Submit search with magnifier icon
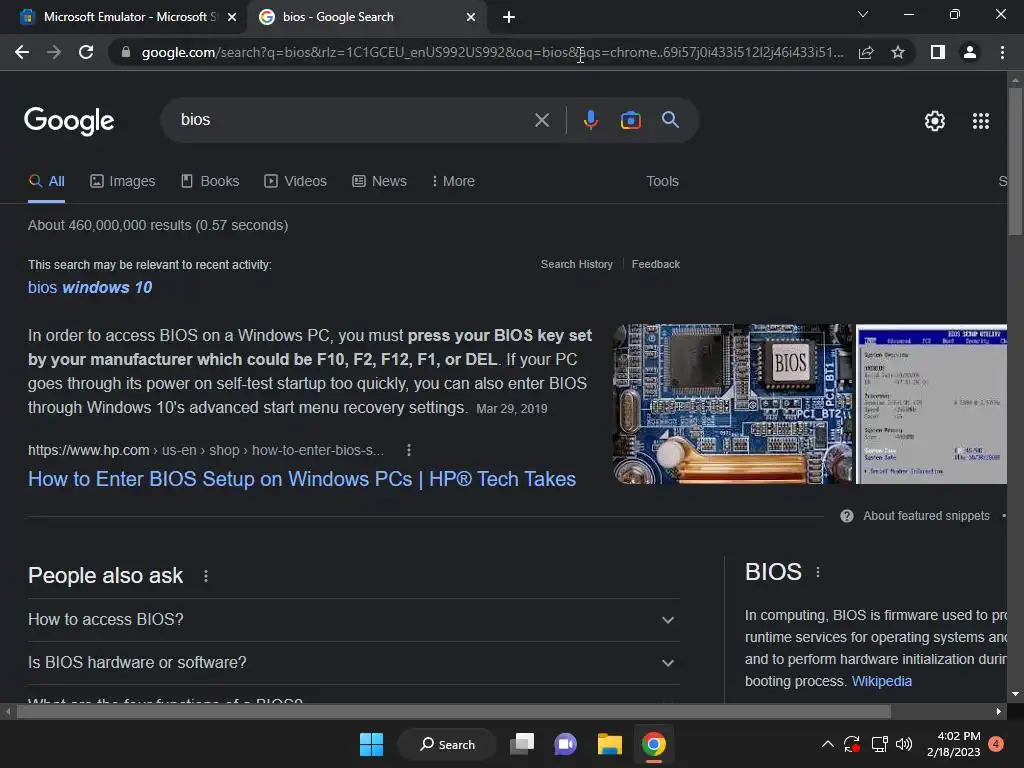 point(670,120)
